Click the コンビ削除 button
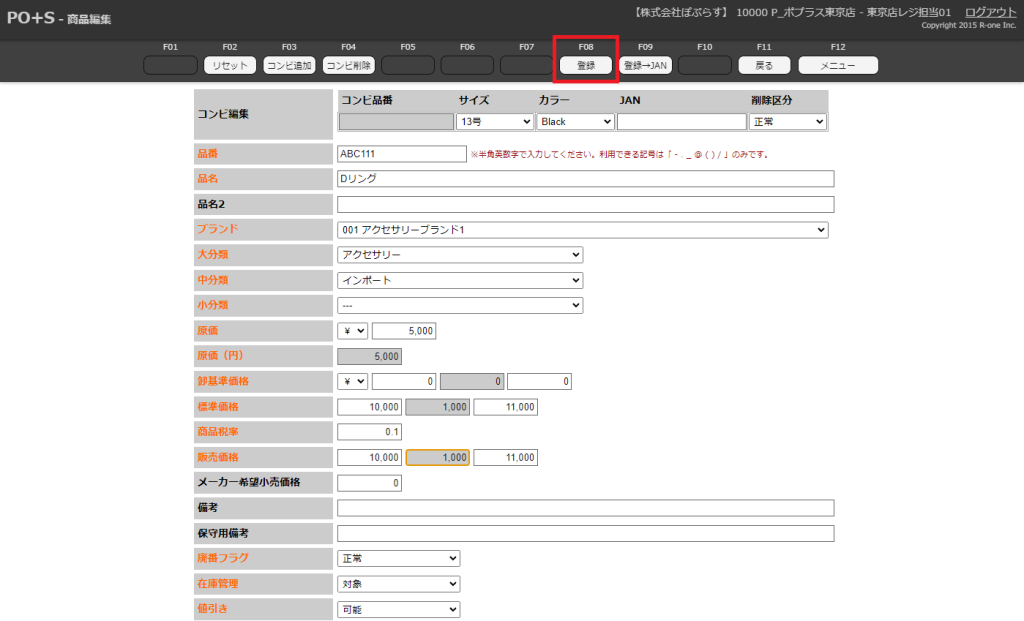Image resolution: width=1024 pixels, height=621 pixels. pos(348,65)
